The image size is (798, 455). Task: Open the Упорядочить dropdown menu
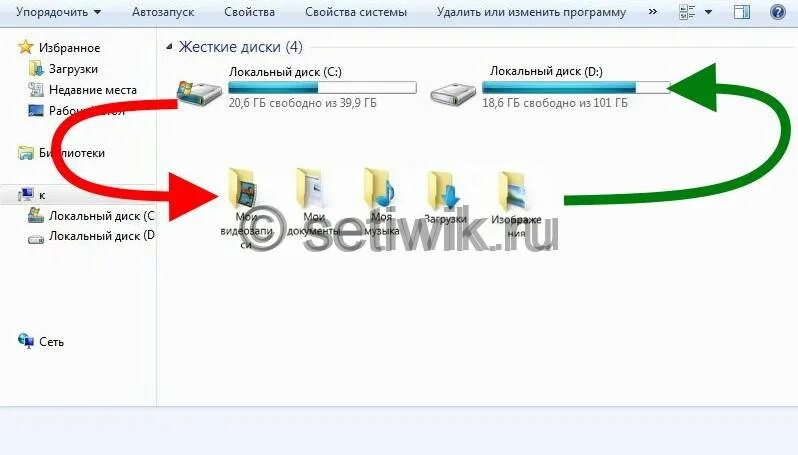coord(58,12)
